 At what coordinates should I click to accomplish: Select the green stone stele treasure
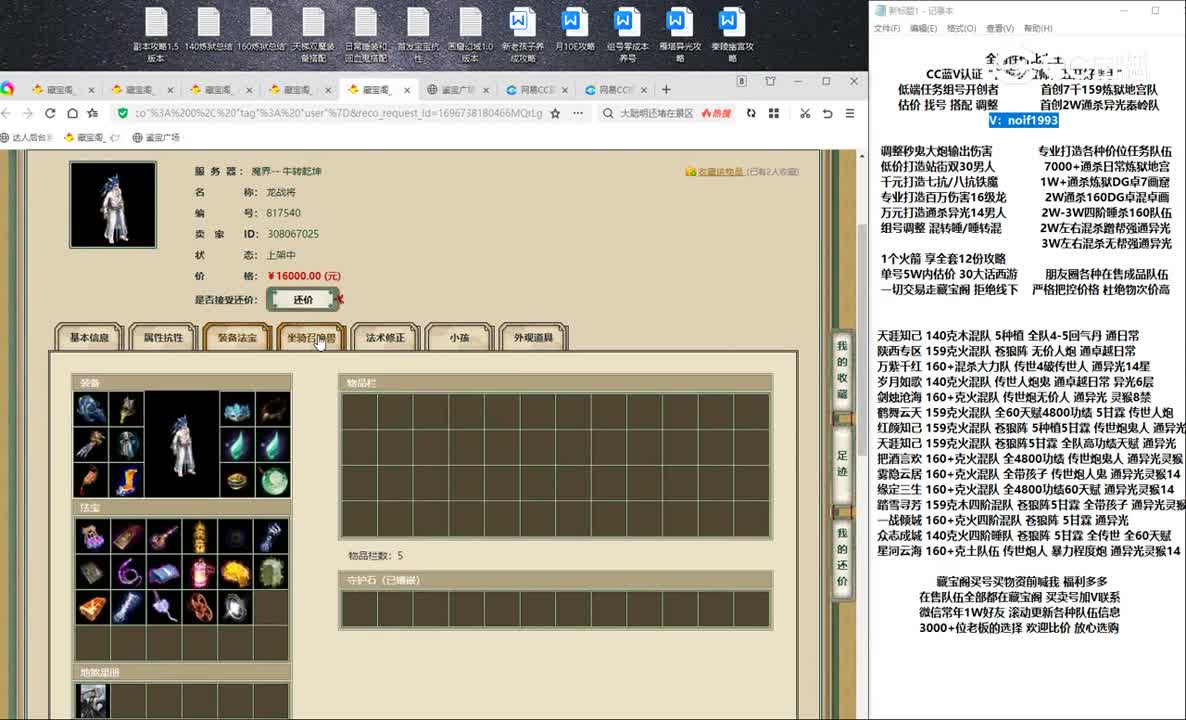(272, 573)
